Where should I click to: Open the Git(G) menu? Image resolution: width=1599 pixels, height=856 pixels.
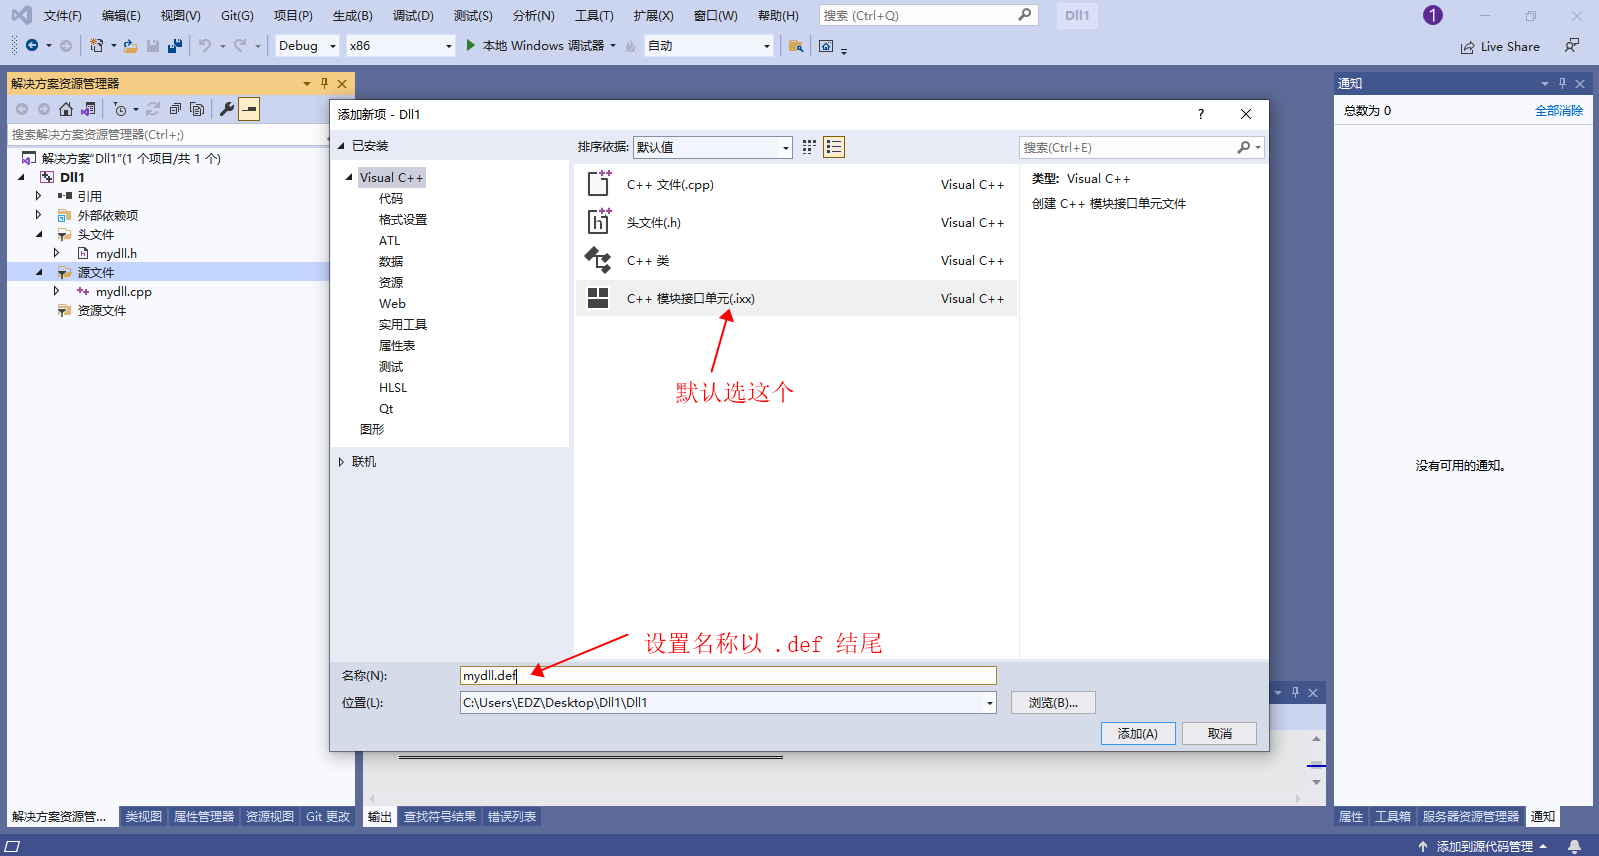237,15
